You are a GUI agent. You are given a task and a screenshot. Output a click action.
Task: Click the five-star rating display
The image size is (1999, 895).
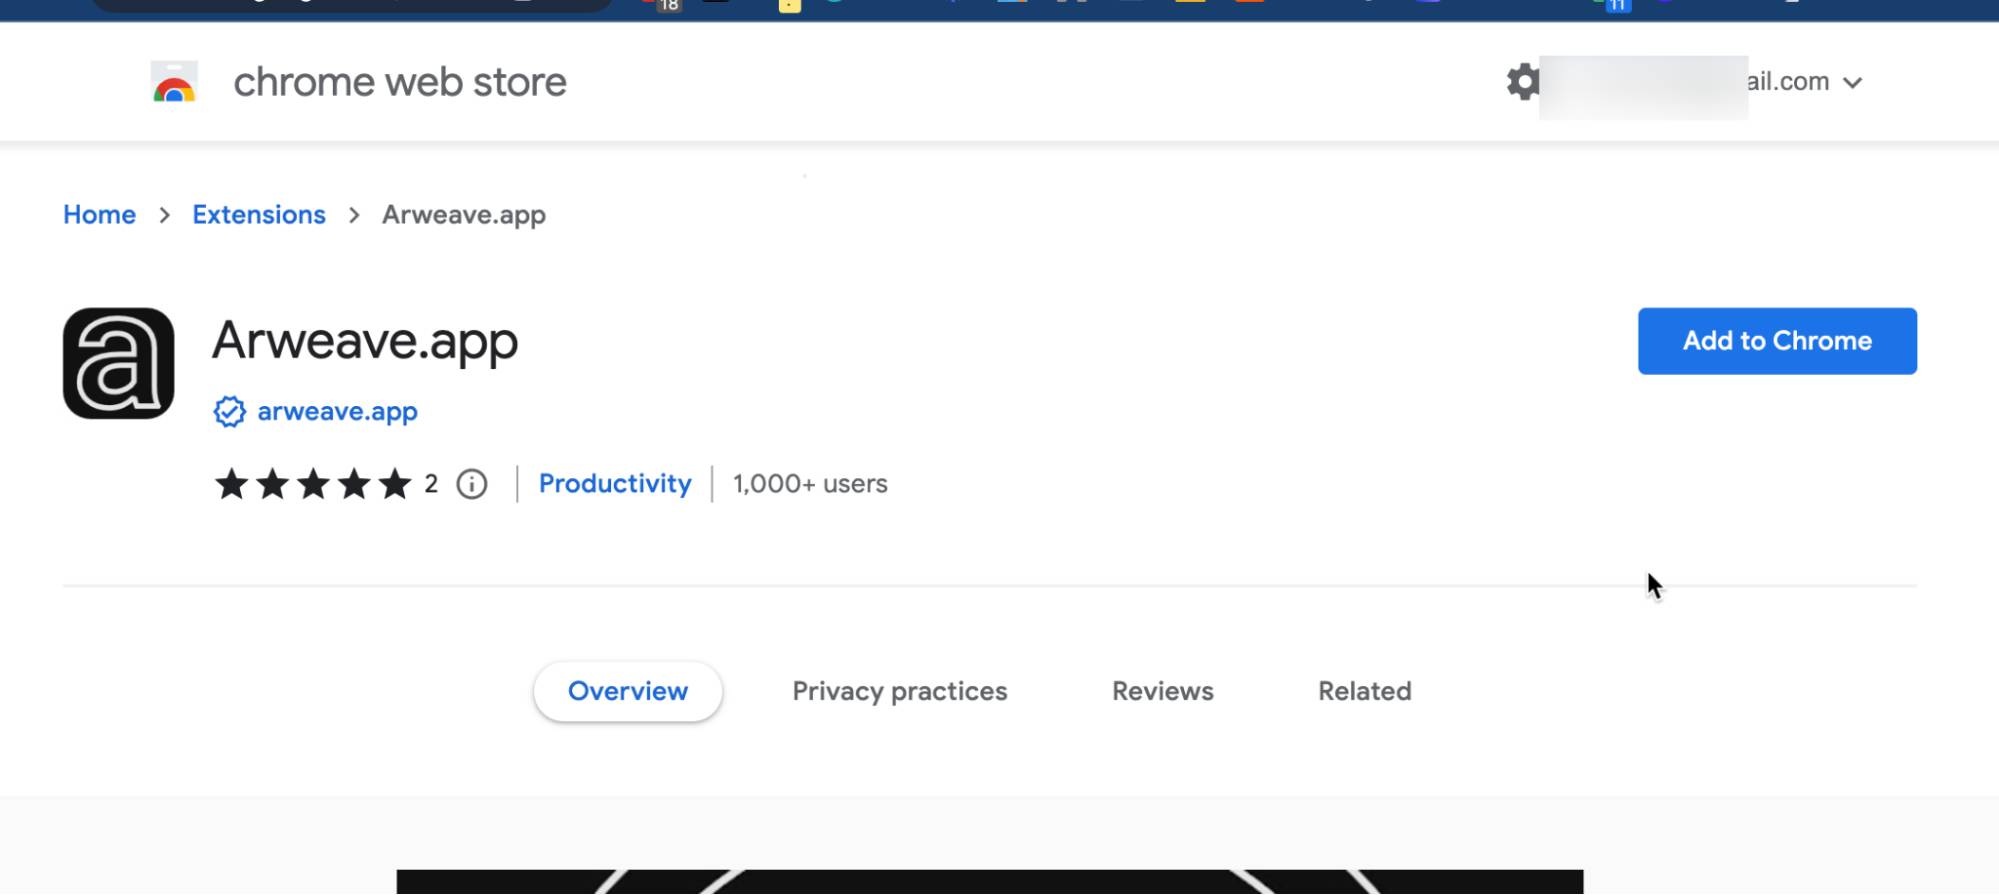pyautogui.click(x=313, y=485)
